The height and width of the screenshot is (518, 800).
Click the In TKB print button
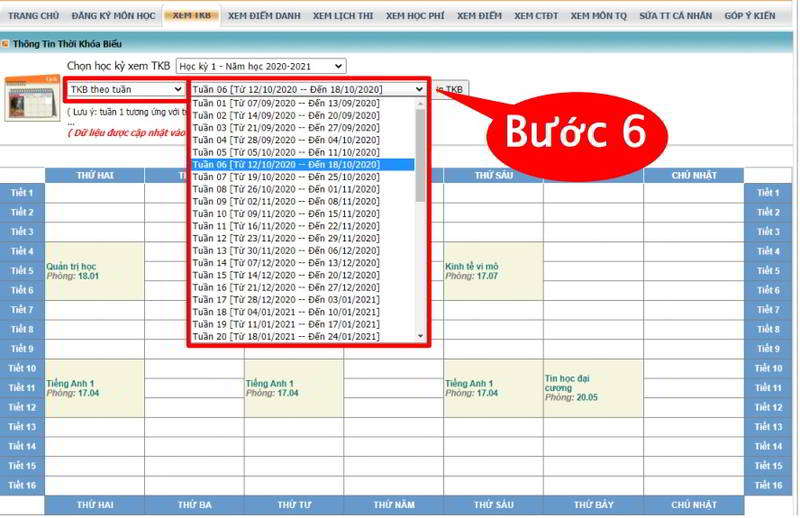pyautogui.click(x=450, y=90)
